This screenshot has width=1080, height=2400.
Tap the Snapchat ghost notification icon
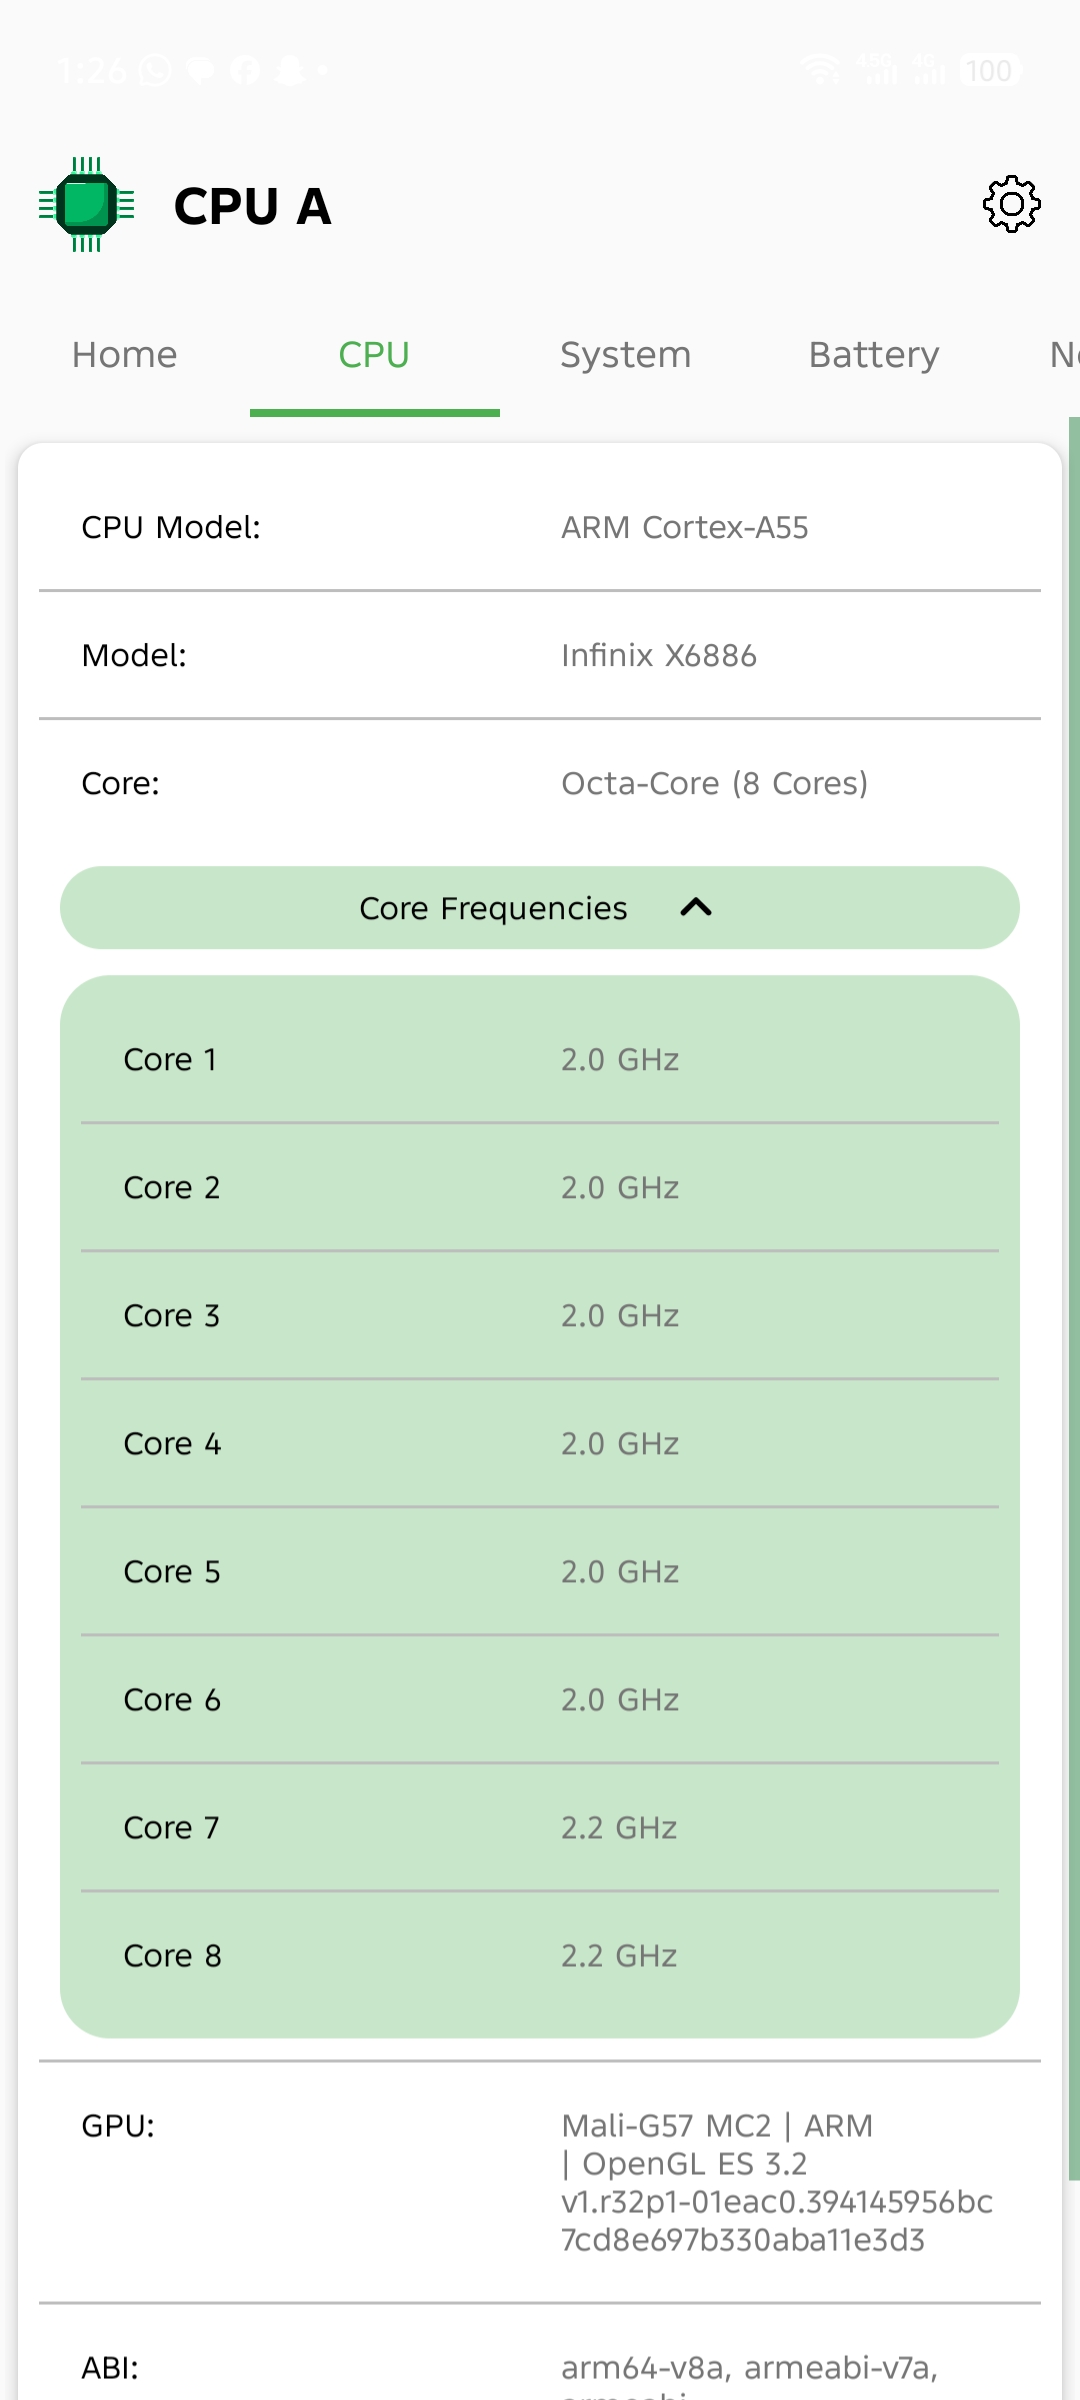[289, 70]
